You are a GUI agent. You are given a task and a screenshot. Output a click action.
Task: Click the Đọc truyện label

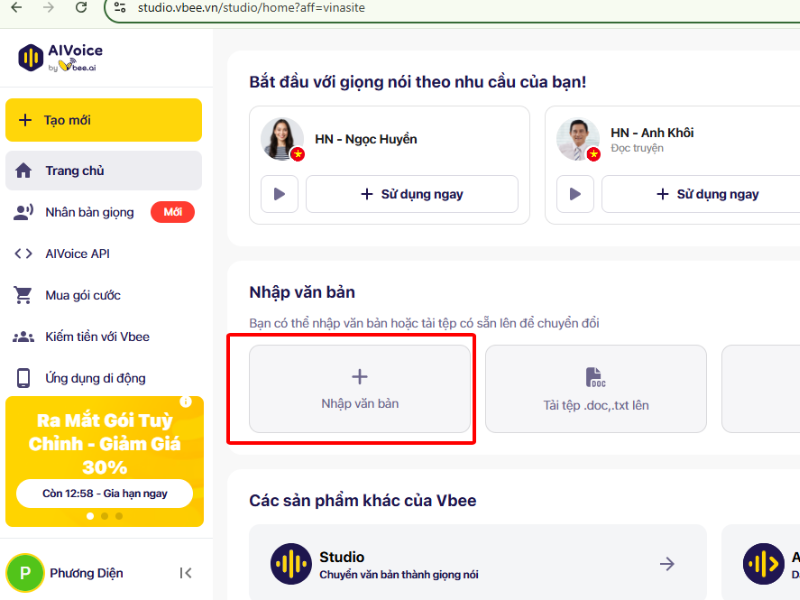tap(637, 148)
